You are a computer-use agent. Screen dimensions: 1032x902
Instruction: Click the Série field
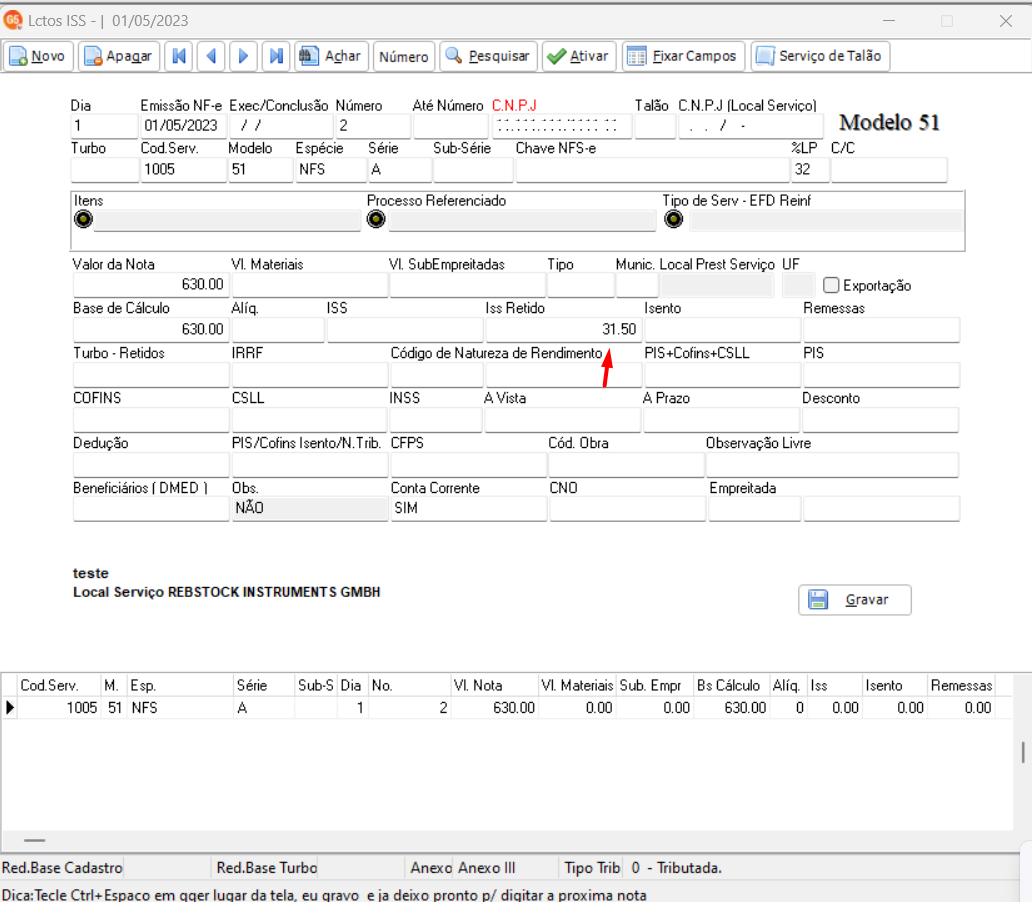click(400, 170)
